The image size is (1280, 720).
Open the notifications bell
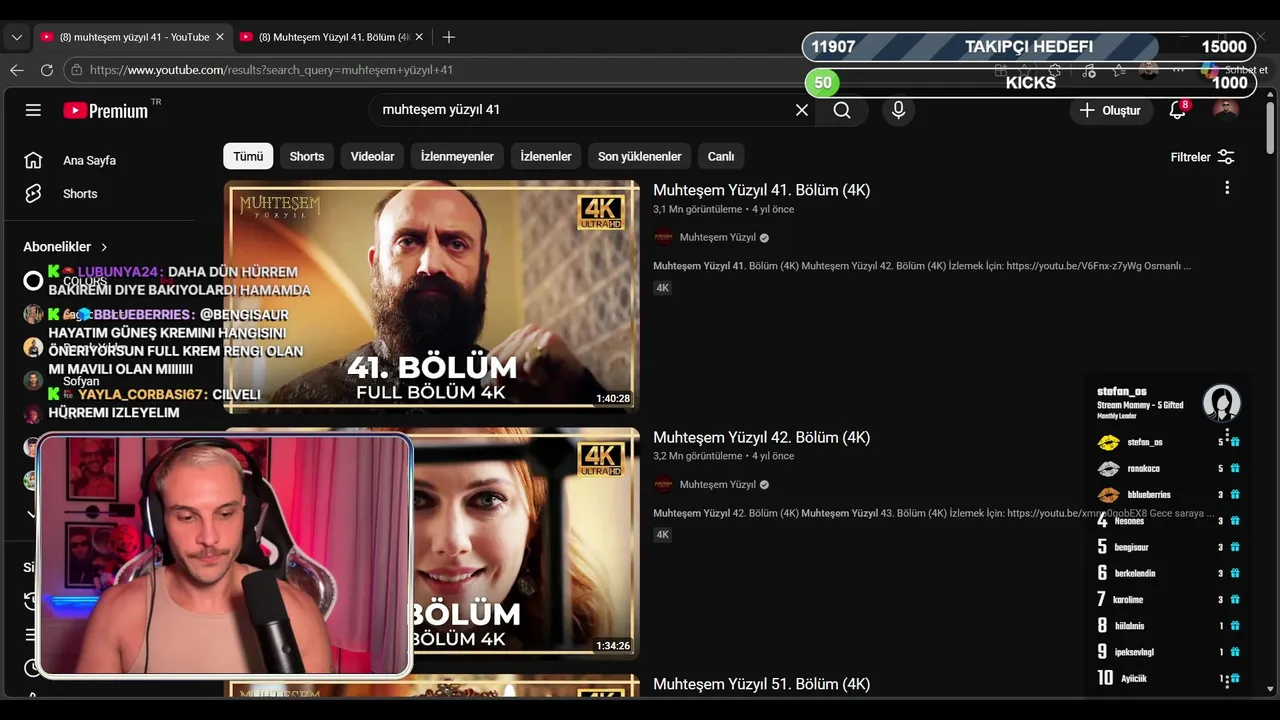(1178, 110)
